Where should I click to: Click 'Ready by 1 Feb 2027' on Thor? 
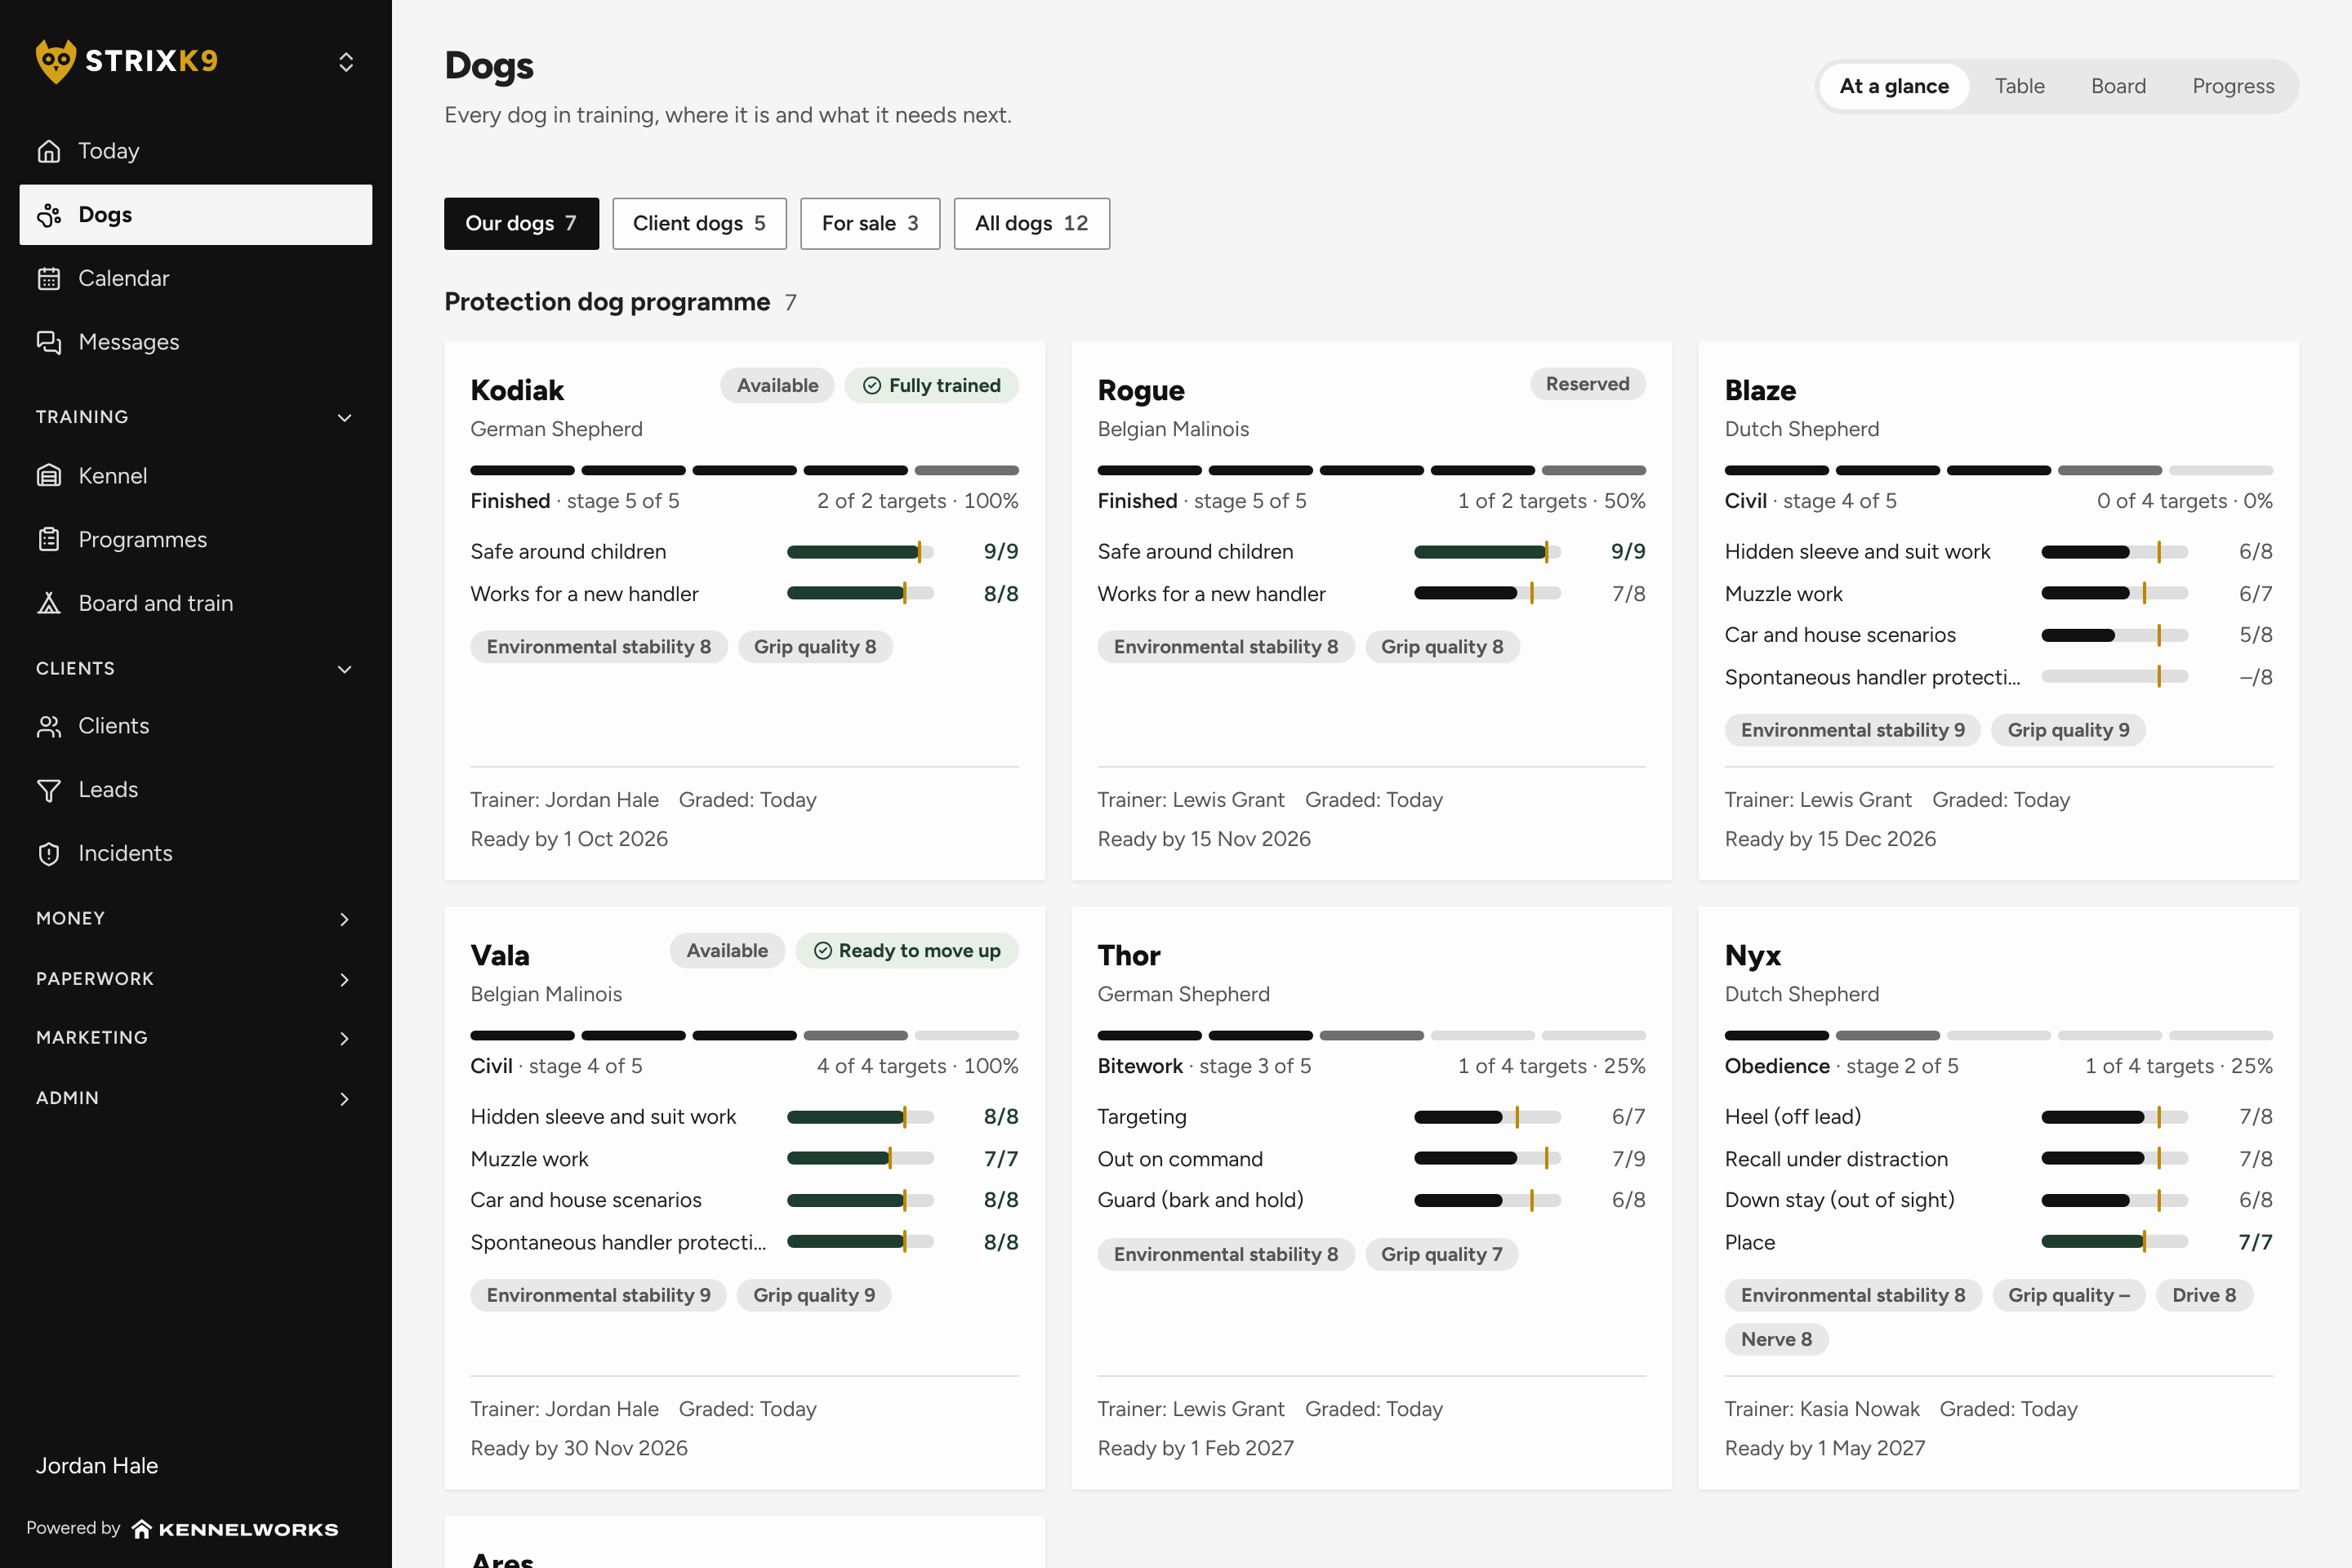[1195, 1448]
